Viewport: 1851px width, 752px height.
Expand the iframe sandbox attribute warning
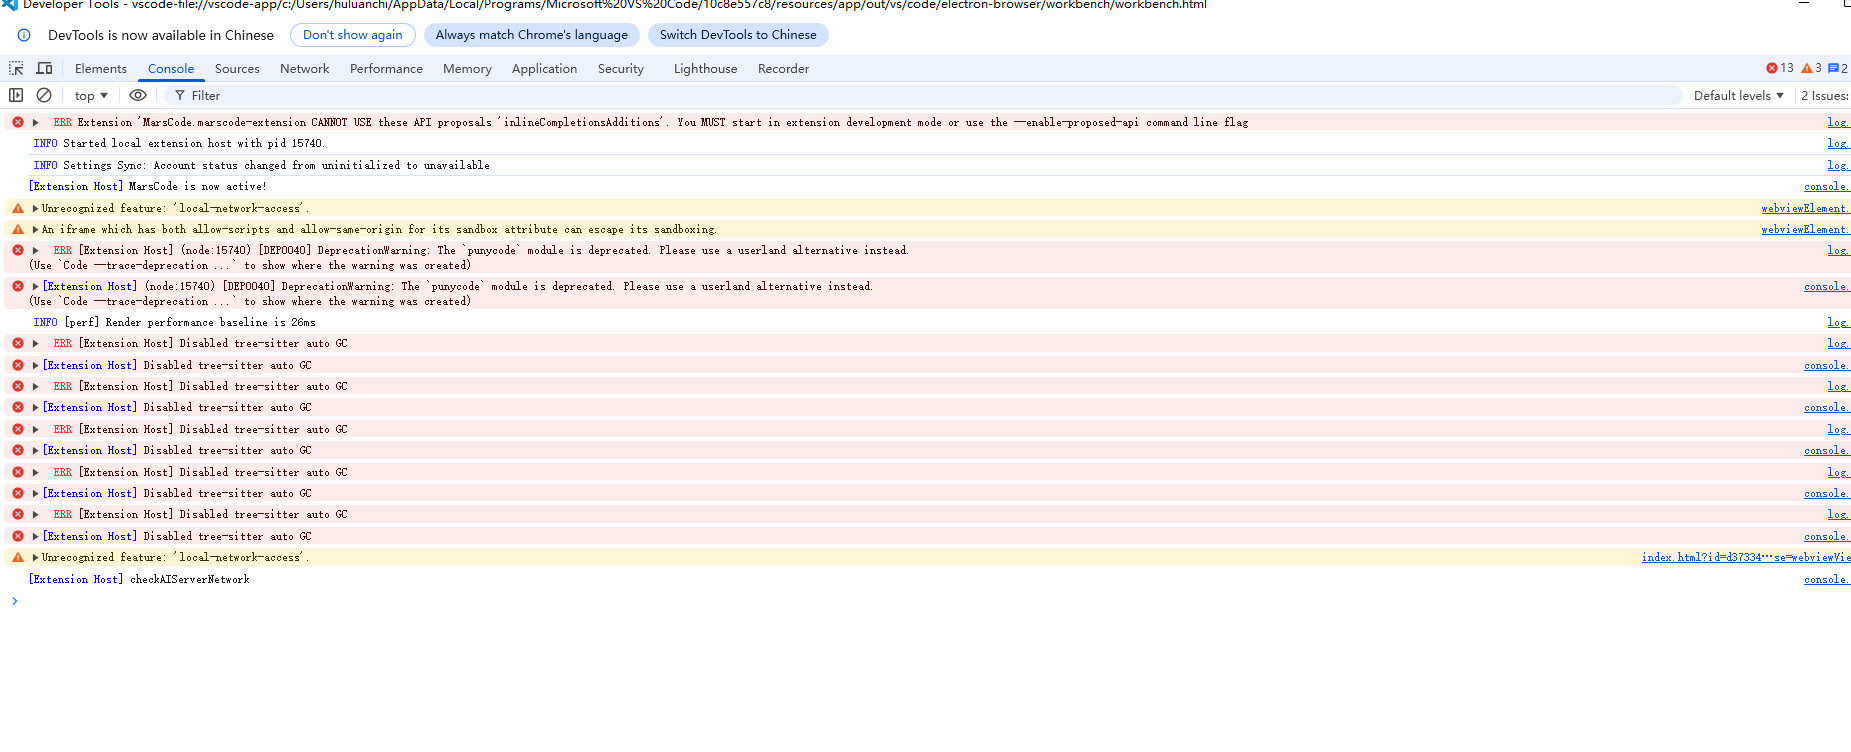(36, 229)
